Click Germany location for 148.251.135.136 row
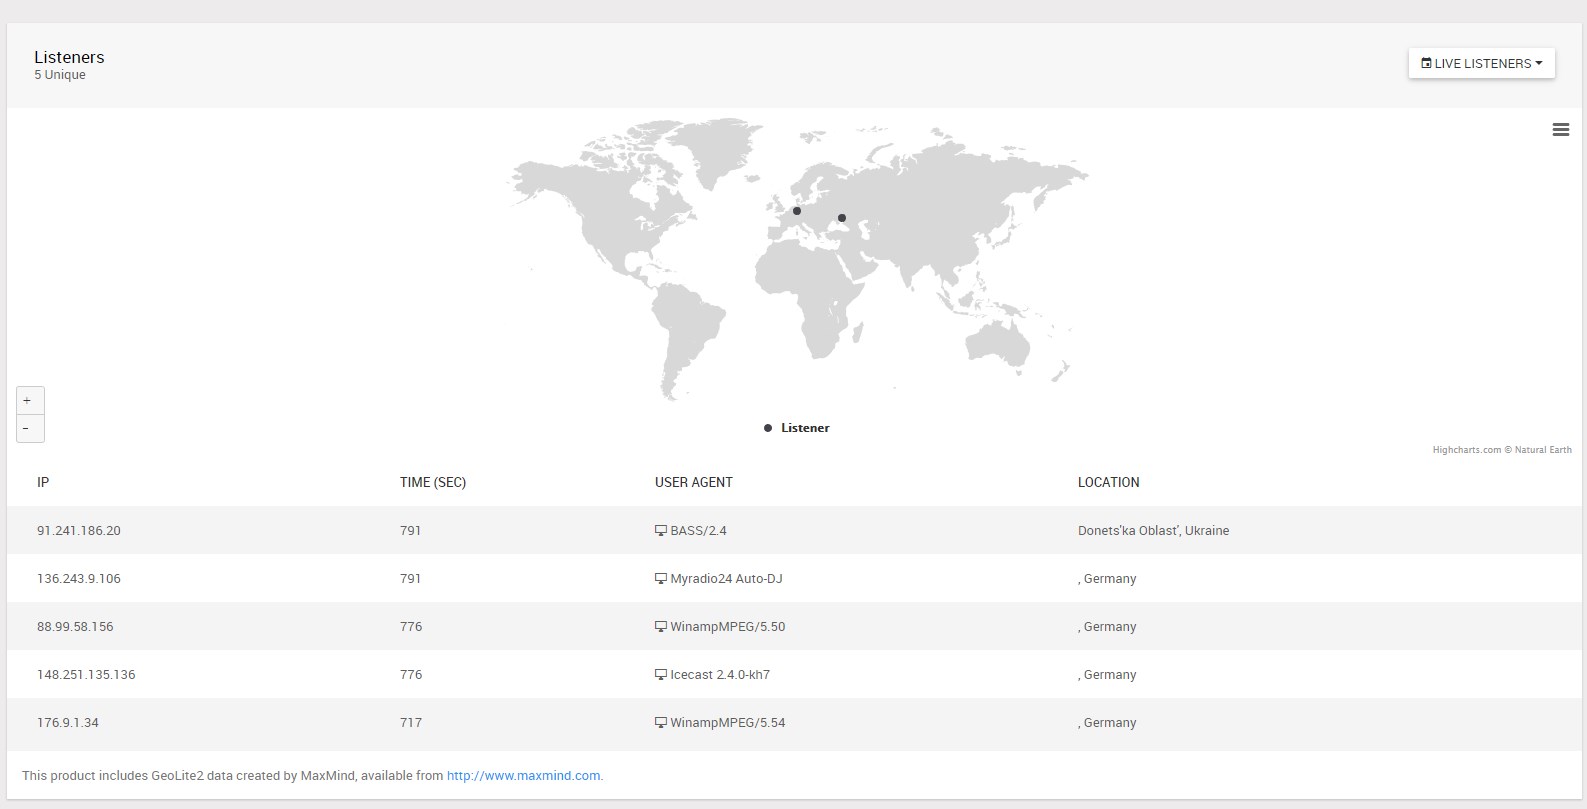The height and width of the screenshot is (809, 1587). pyautogui.click(x=1107, y=674)
